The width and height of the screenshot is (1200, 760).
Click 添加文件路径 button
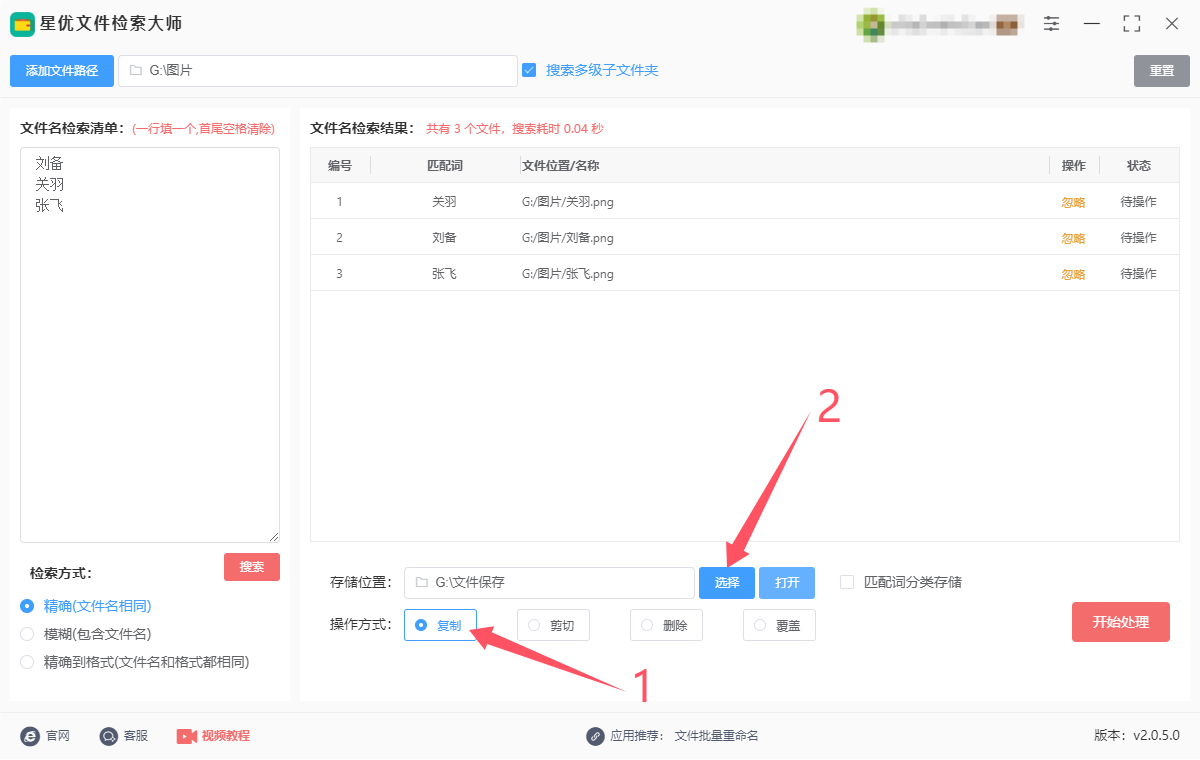[62, 71]
